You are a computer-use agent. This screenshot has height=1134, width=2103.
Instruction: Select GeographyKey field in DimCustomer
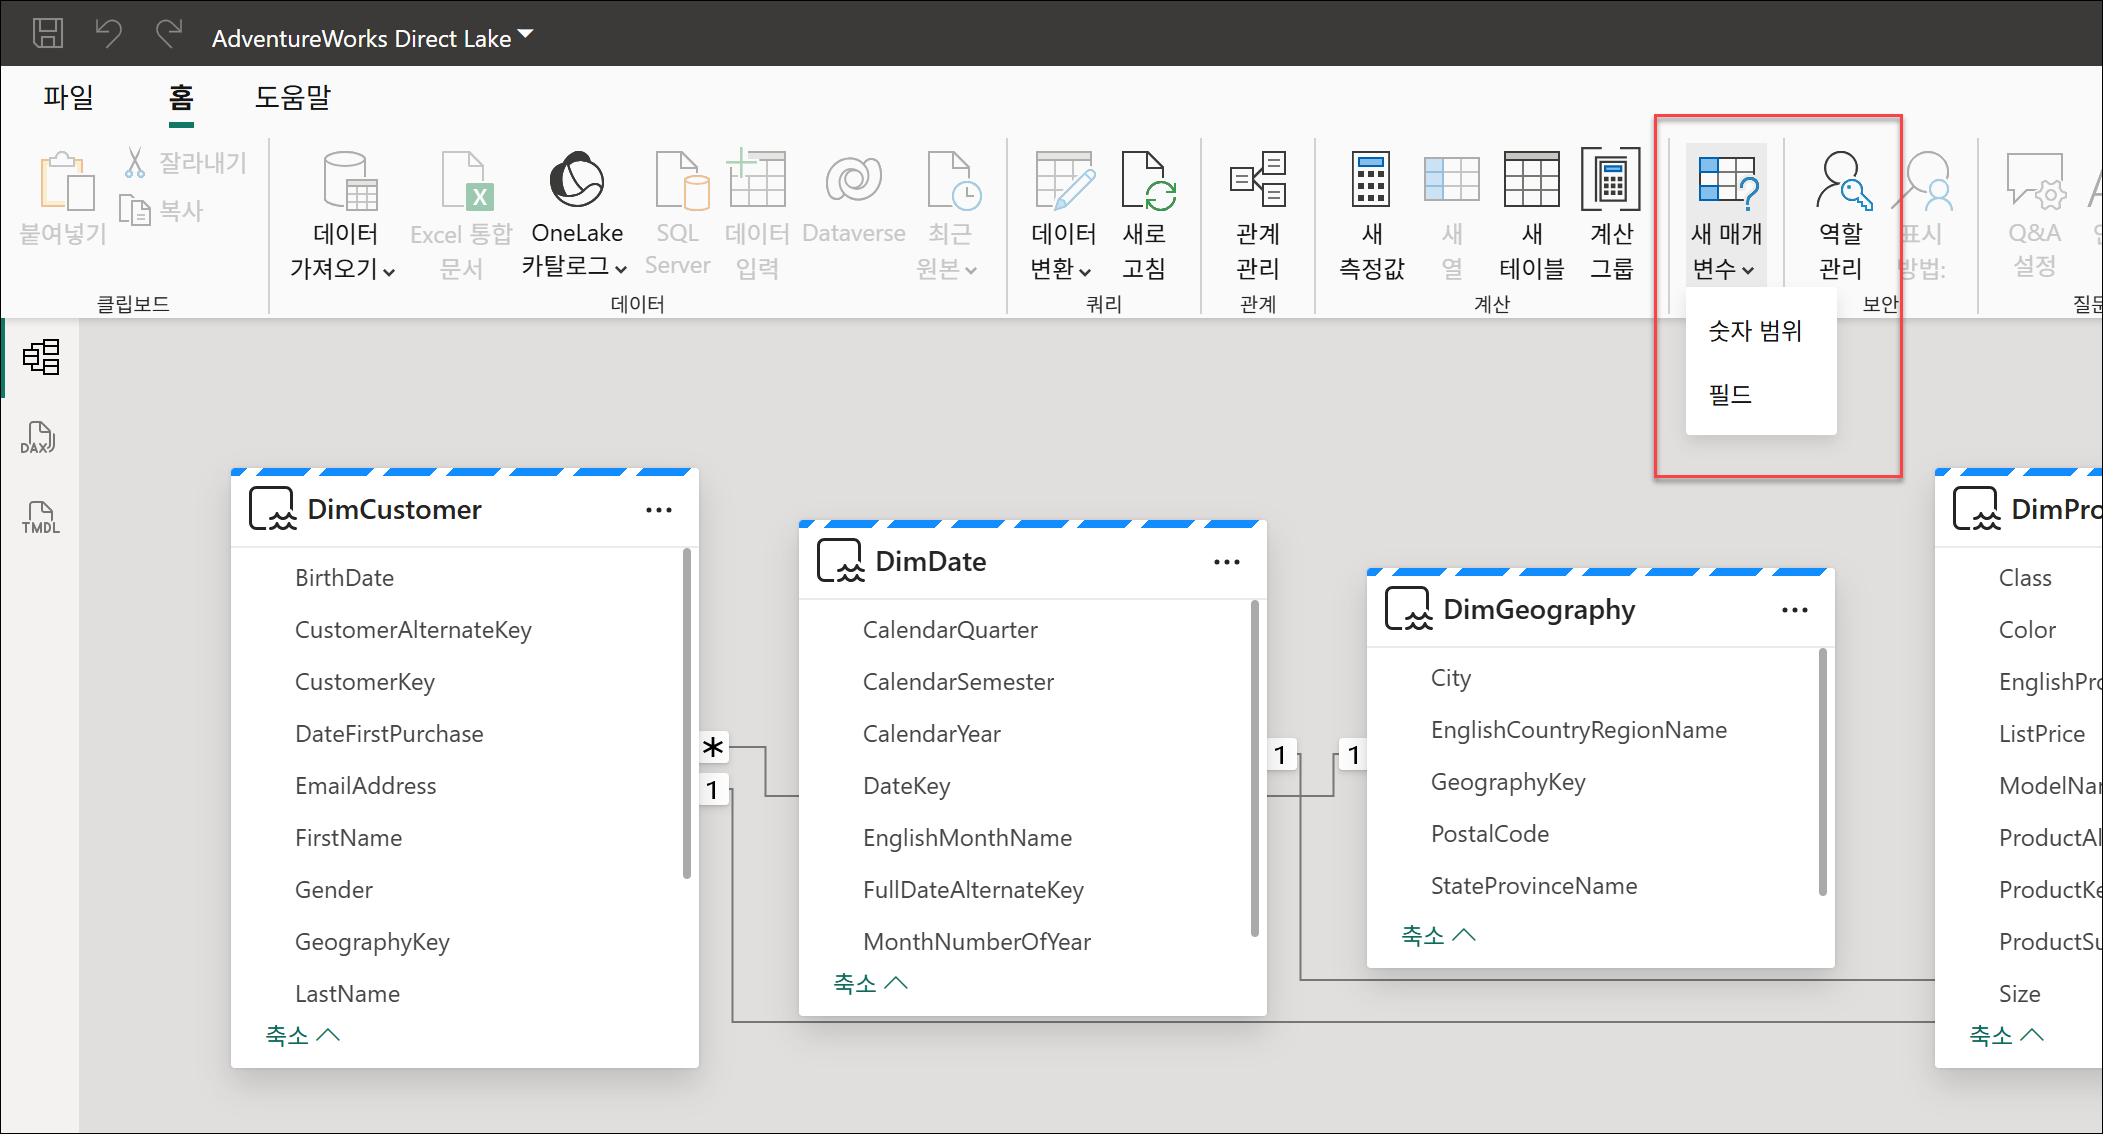coord(372,942)
